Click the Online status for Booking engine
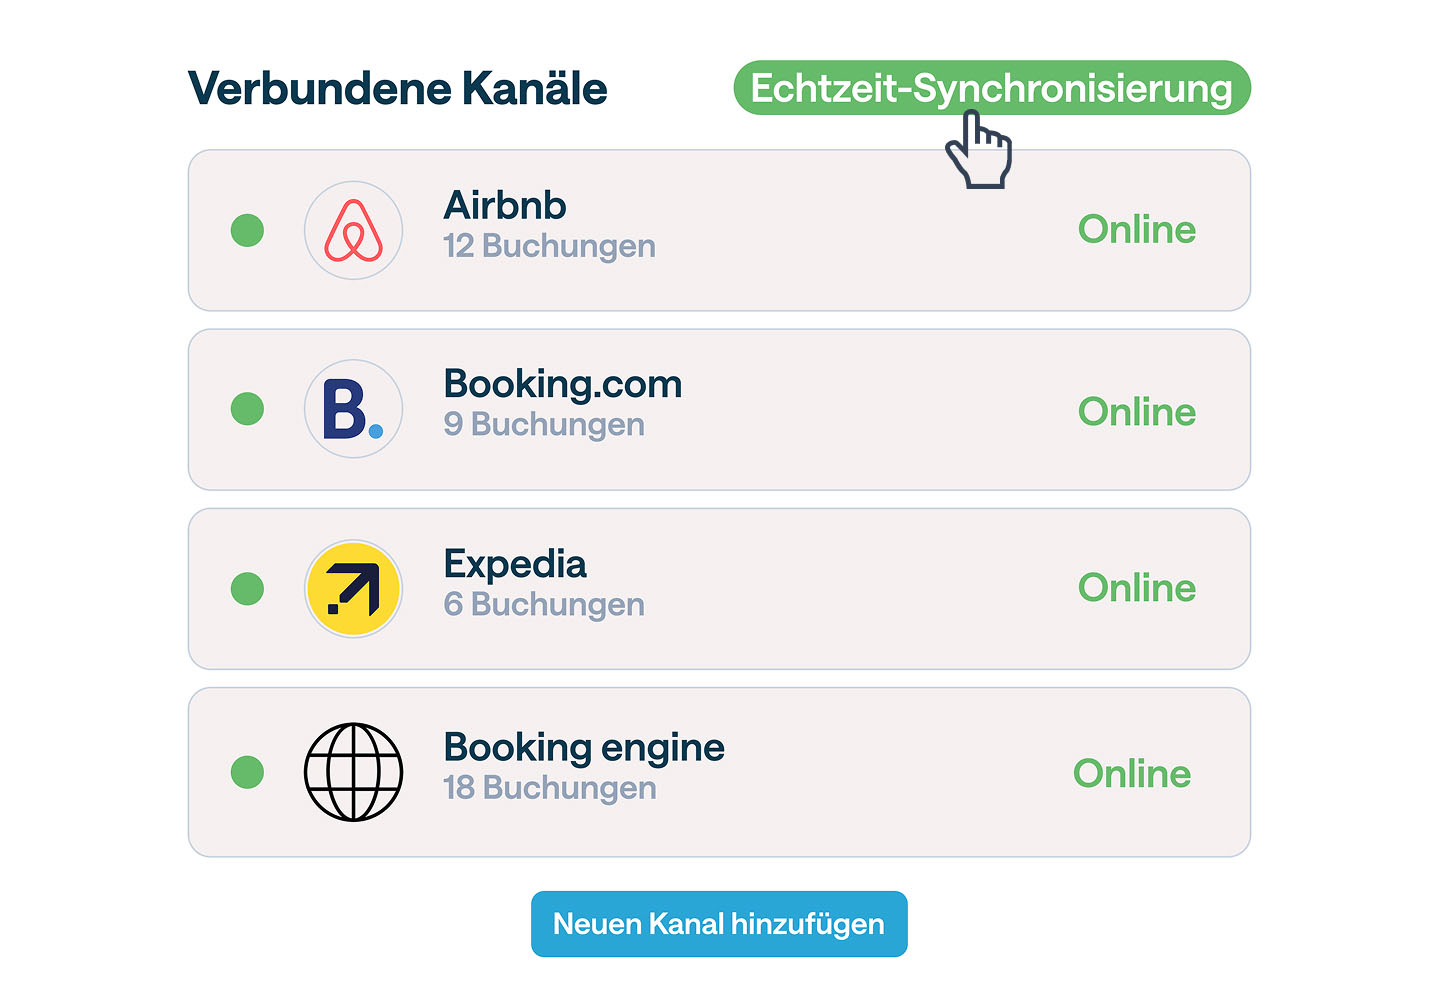1440x997 pixels. pyautogui.click(x=1131, y=774)
